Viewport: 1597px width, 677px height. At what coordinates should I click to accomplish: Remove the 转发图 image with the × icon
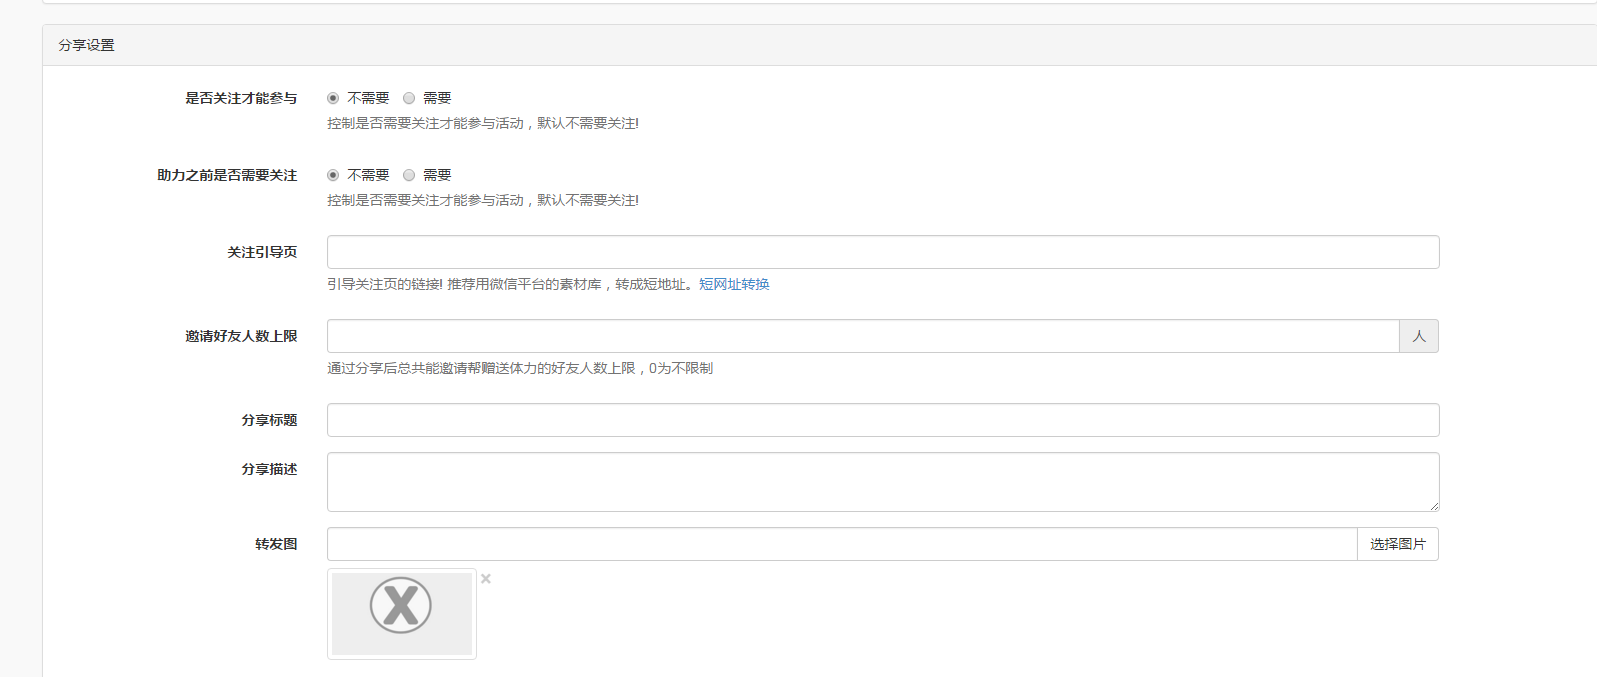tap(486, 579)
